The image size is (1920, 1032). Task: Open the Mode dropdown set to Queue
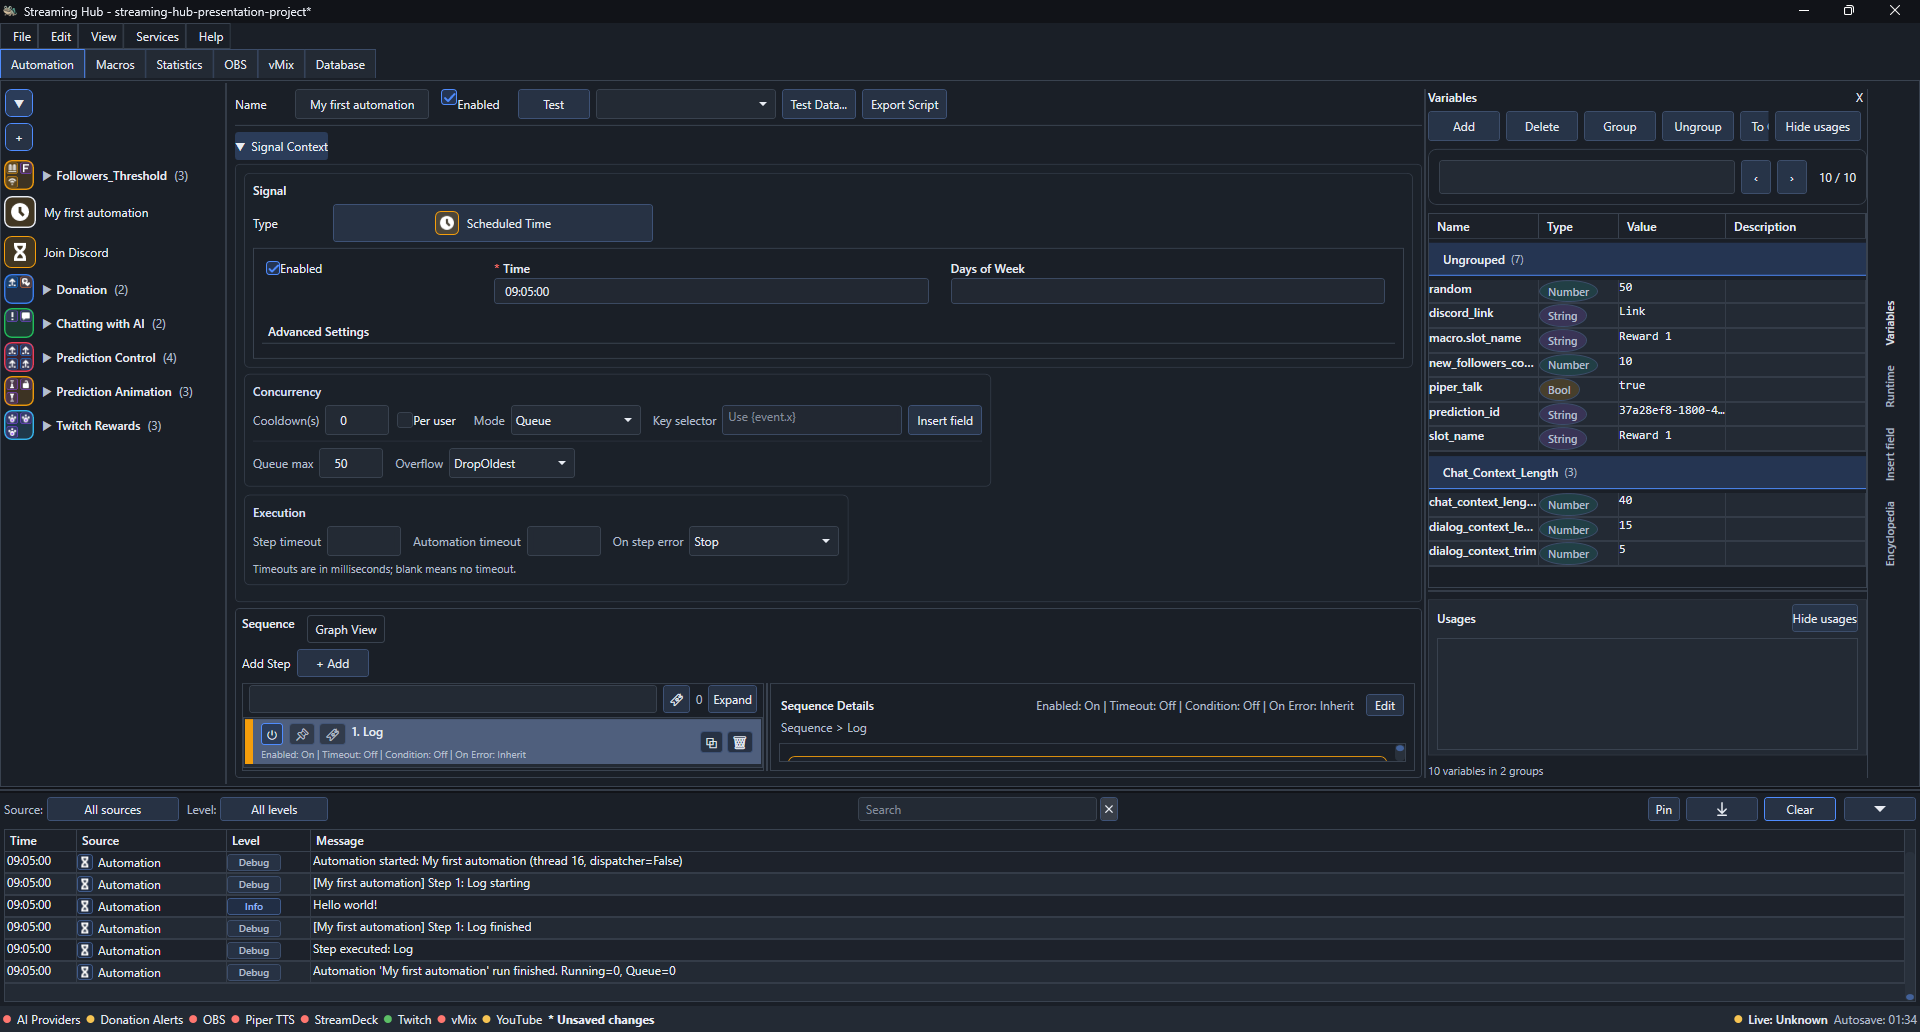[x=576, y=420]
